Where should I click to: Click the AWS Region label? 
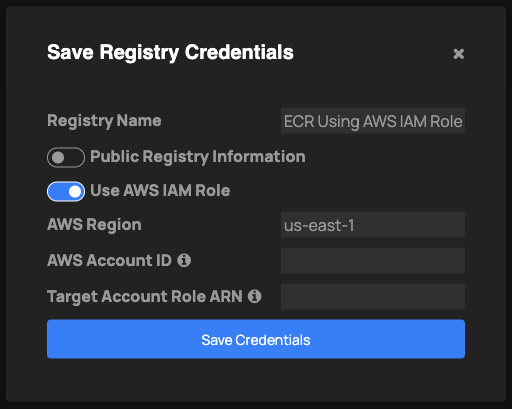94,225
